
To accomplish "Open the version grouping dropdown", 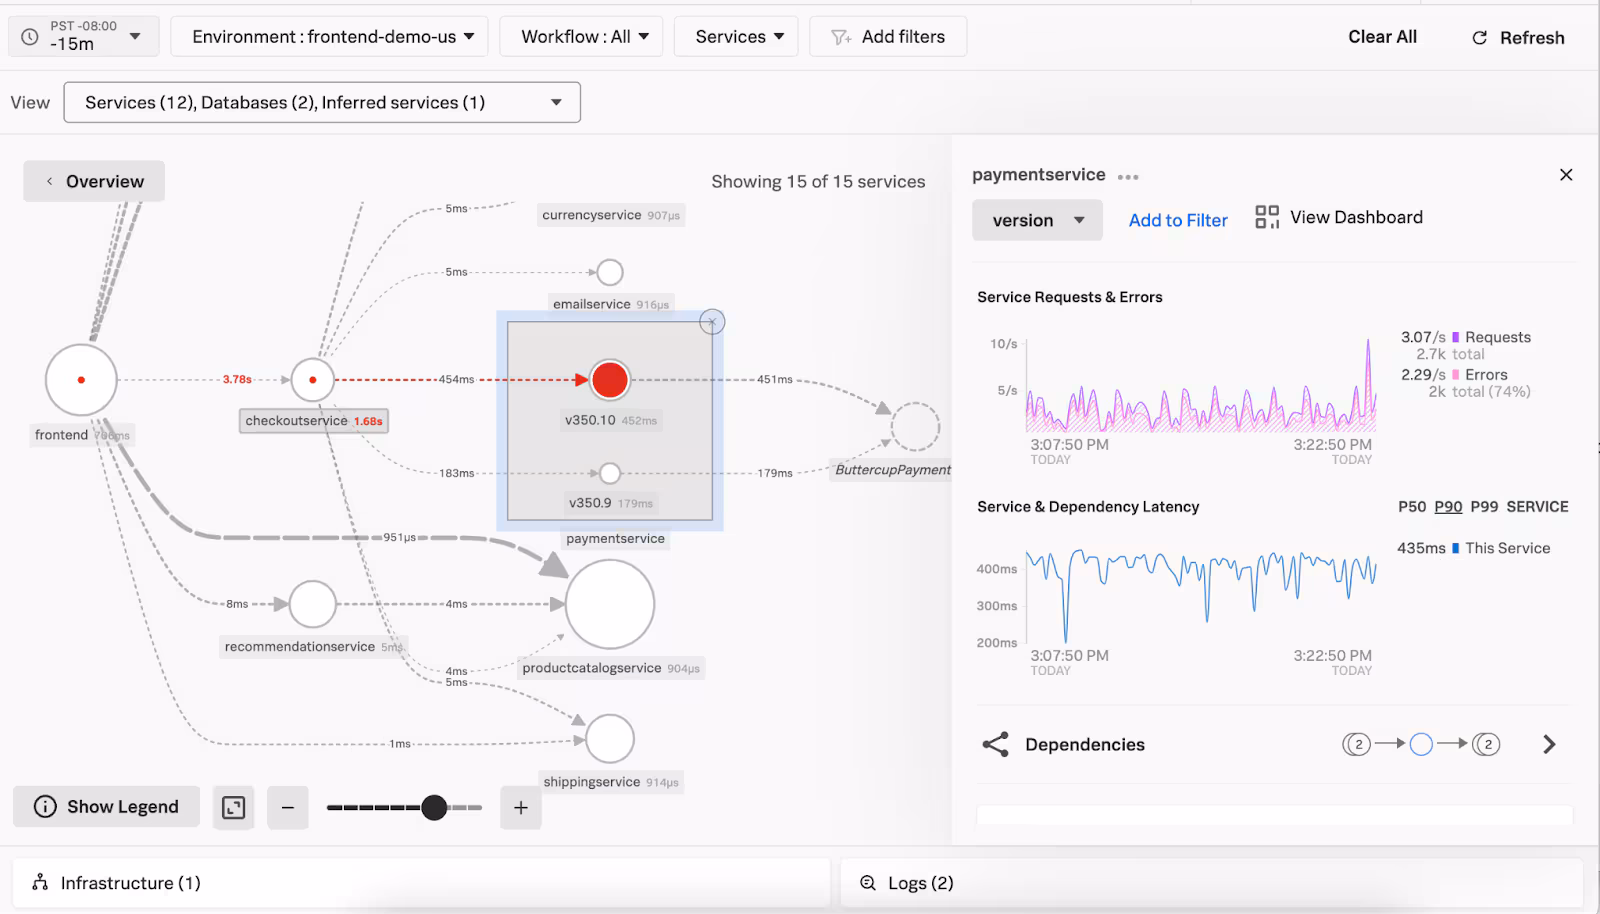I will click(x=1037, y=221).
